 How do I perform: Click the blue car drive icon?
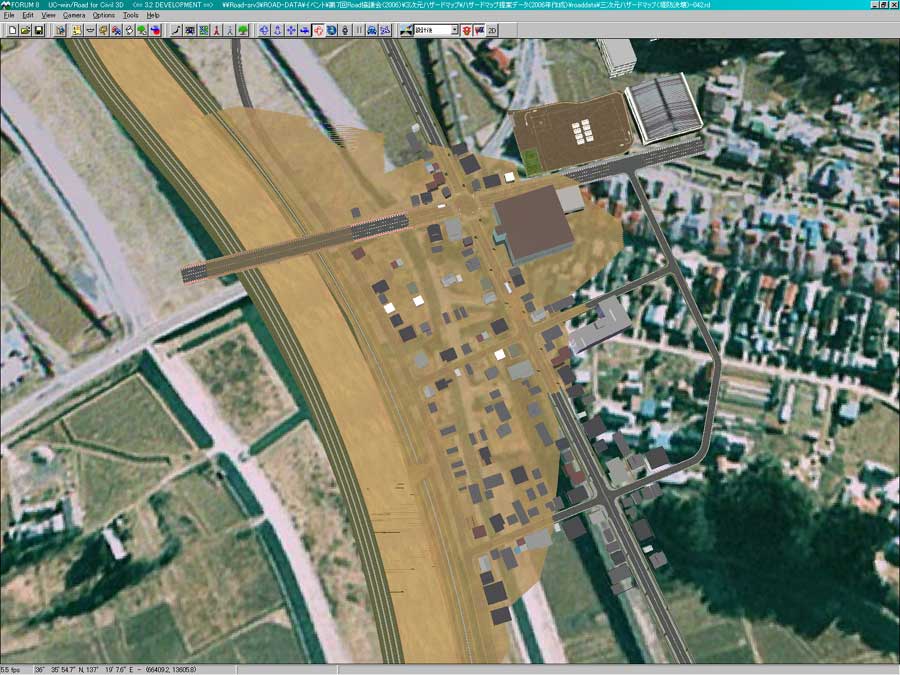(372, 30)
